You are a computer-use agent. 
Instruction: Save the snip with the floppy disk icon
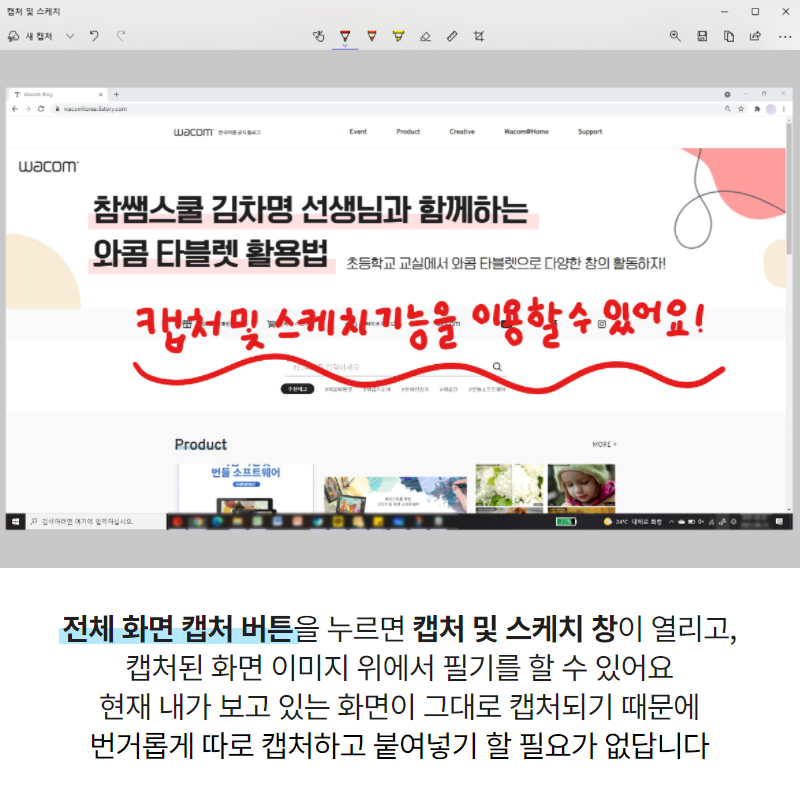point(702,36)
